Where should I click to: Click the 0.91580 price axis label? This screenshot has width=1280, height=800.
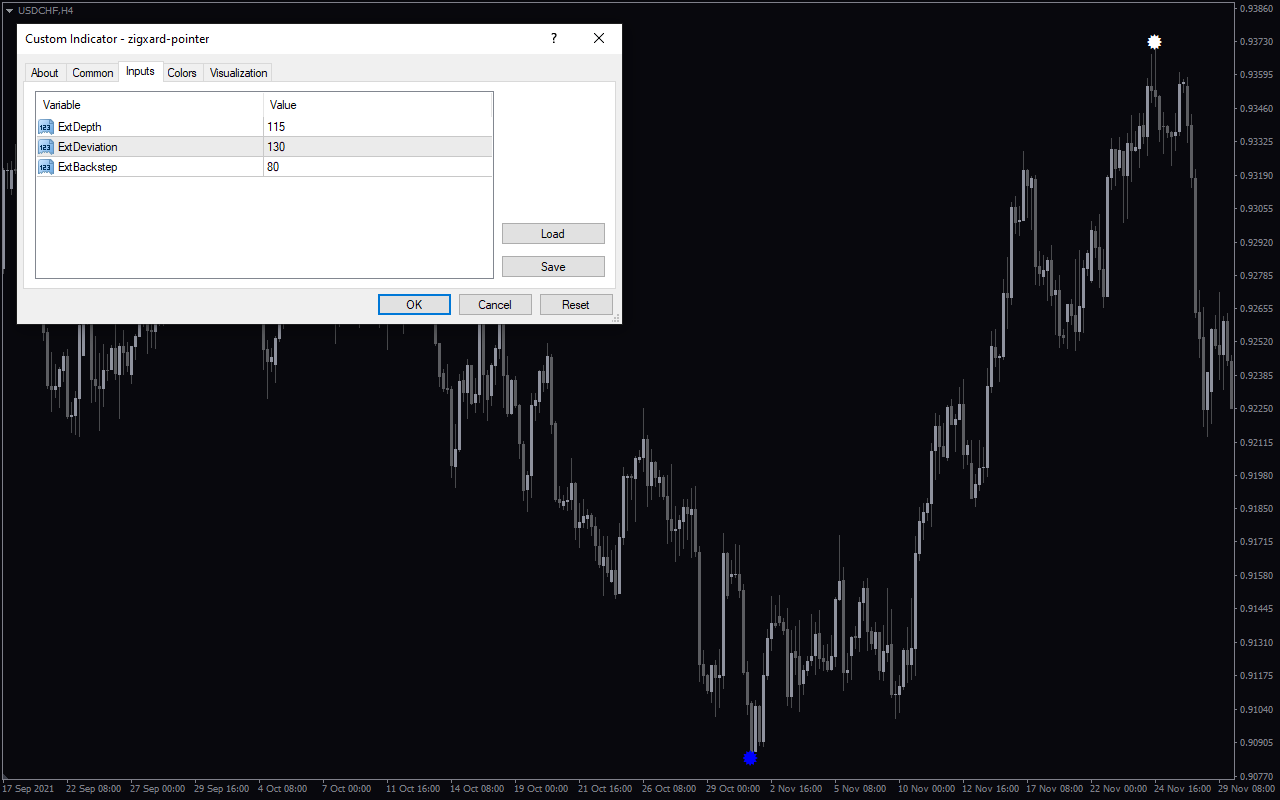tap(1256, 576)
